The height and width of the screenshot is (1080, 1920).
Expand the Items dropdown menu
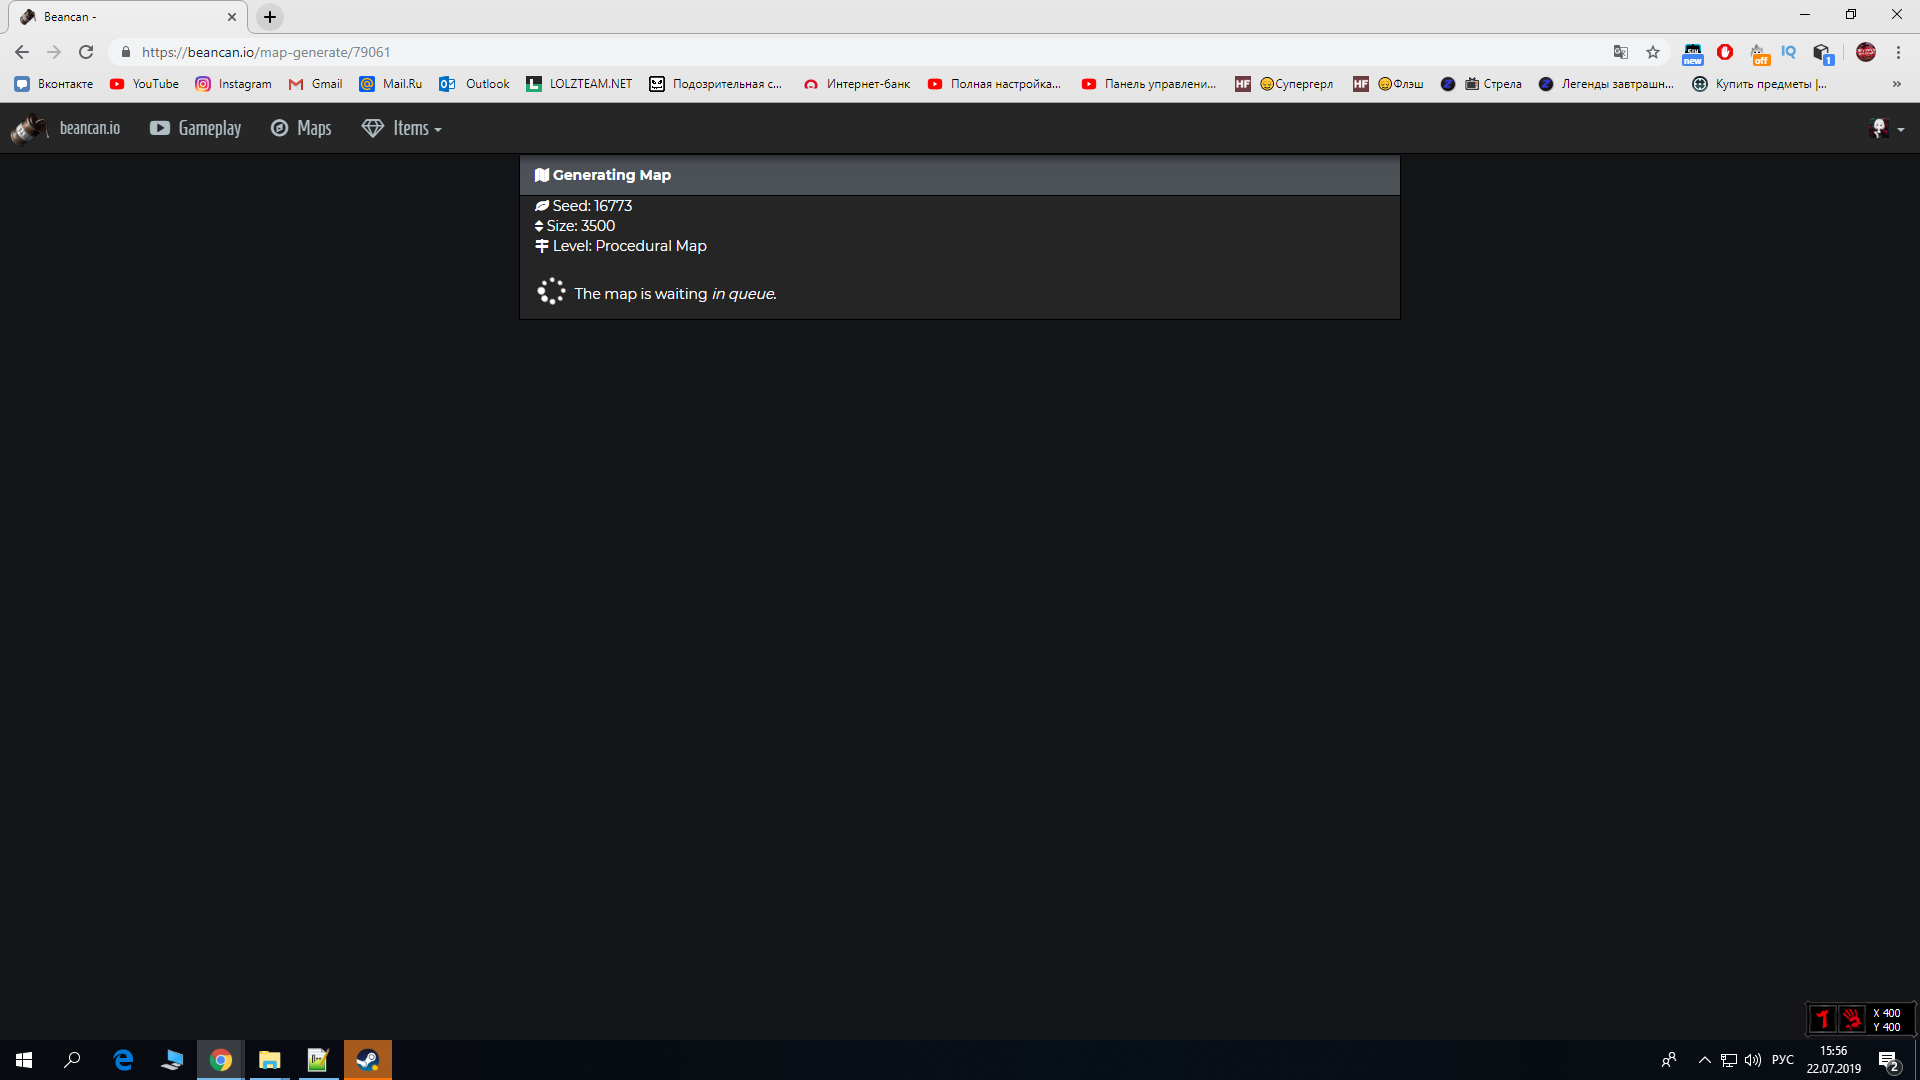[402, 128]
